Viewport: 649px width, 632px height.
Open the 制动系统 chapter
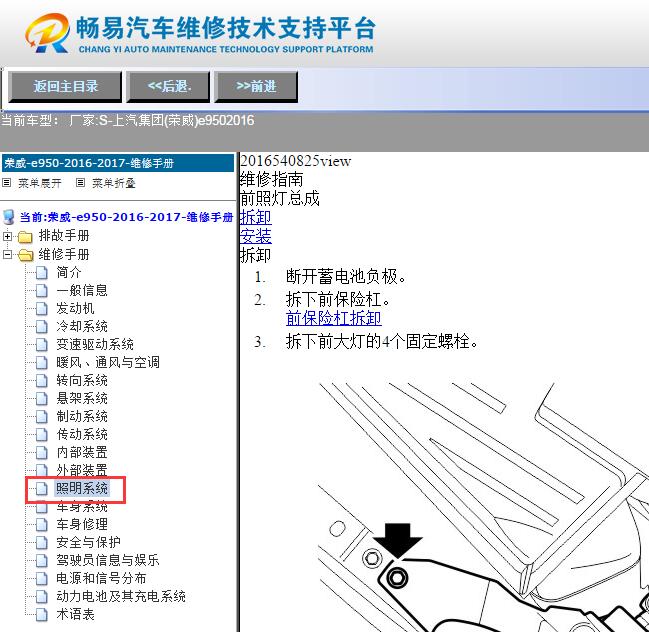[82, 416]
